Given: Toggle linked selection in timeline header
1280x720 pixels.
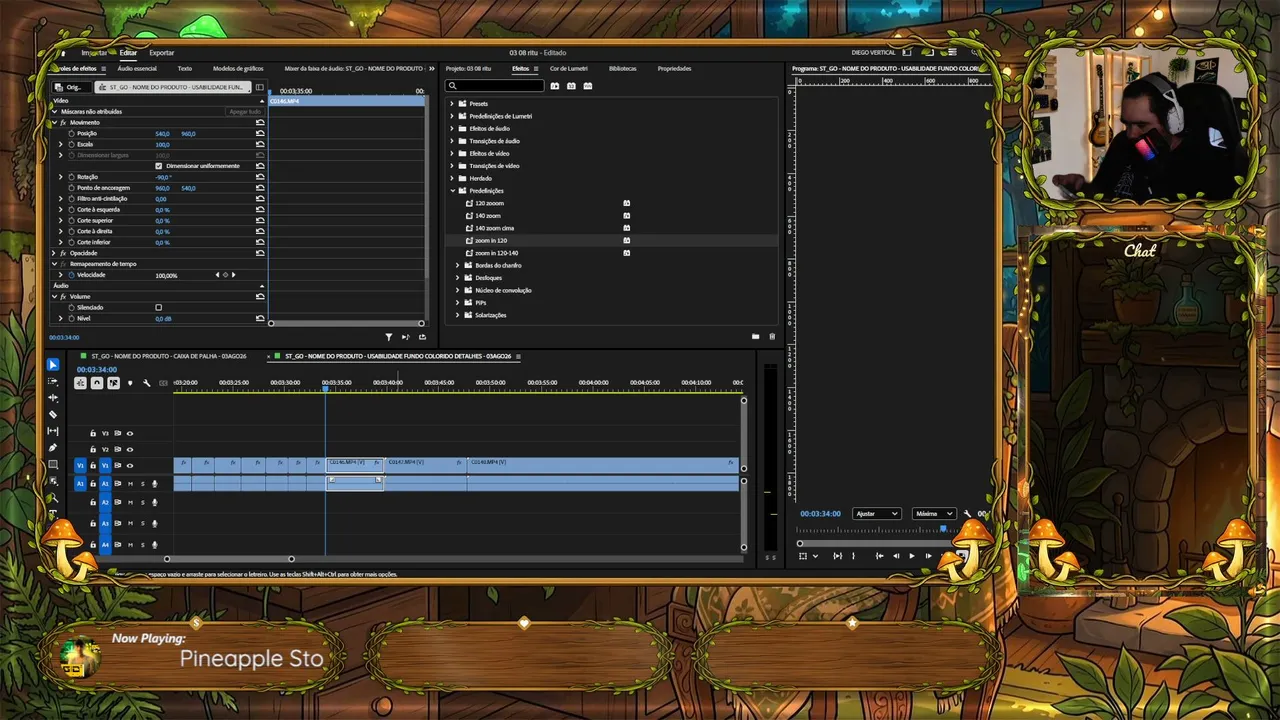Looking at the screenshot, I should pyautogui.click(x=113, y=383).
